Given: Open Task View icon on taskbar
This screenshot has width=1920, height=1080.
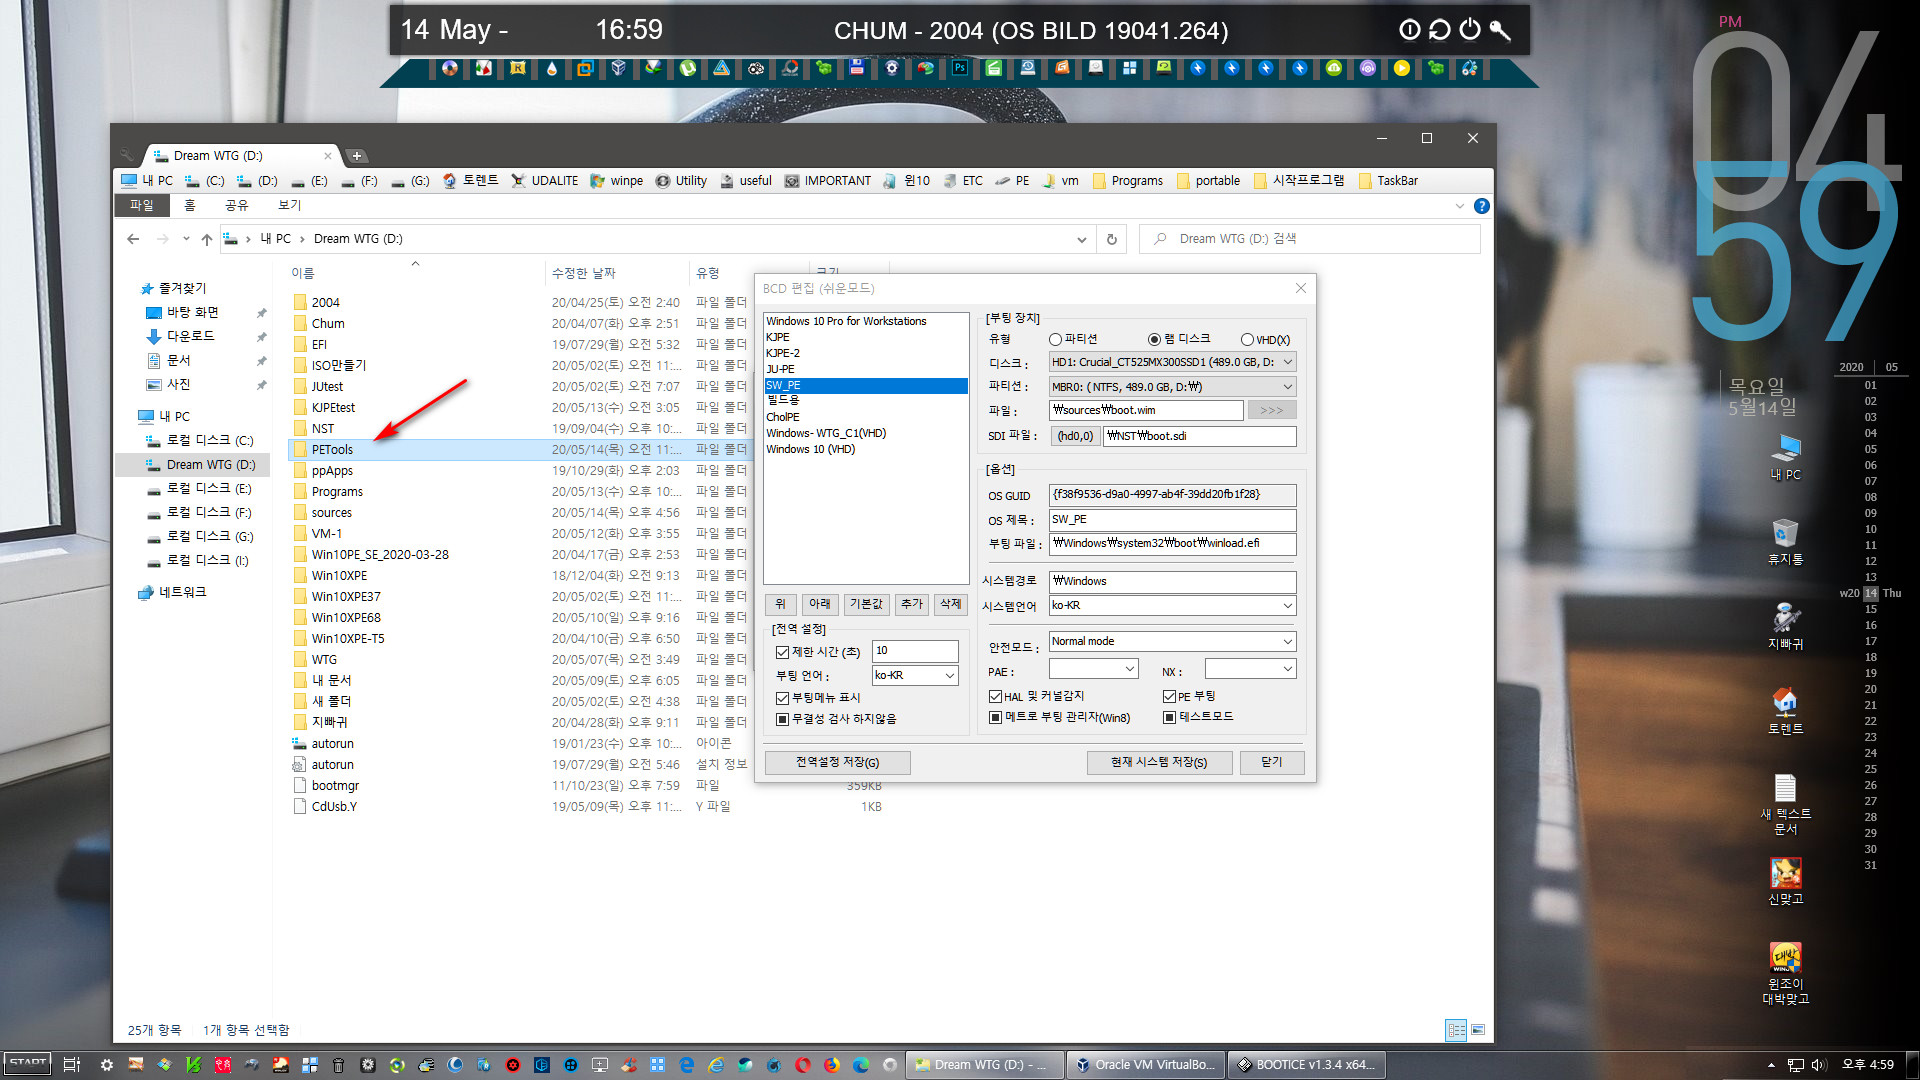Looking at the screenshot, I should point(71,1065).
